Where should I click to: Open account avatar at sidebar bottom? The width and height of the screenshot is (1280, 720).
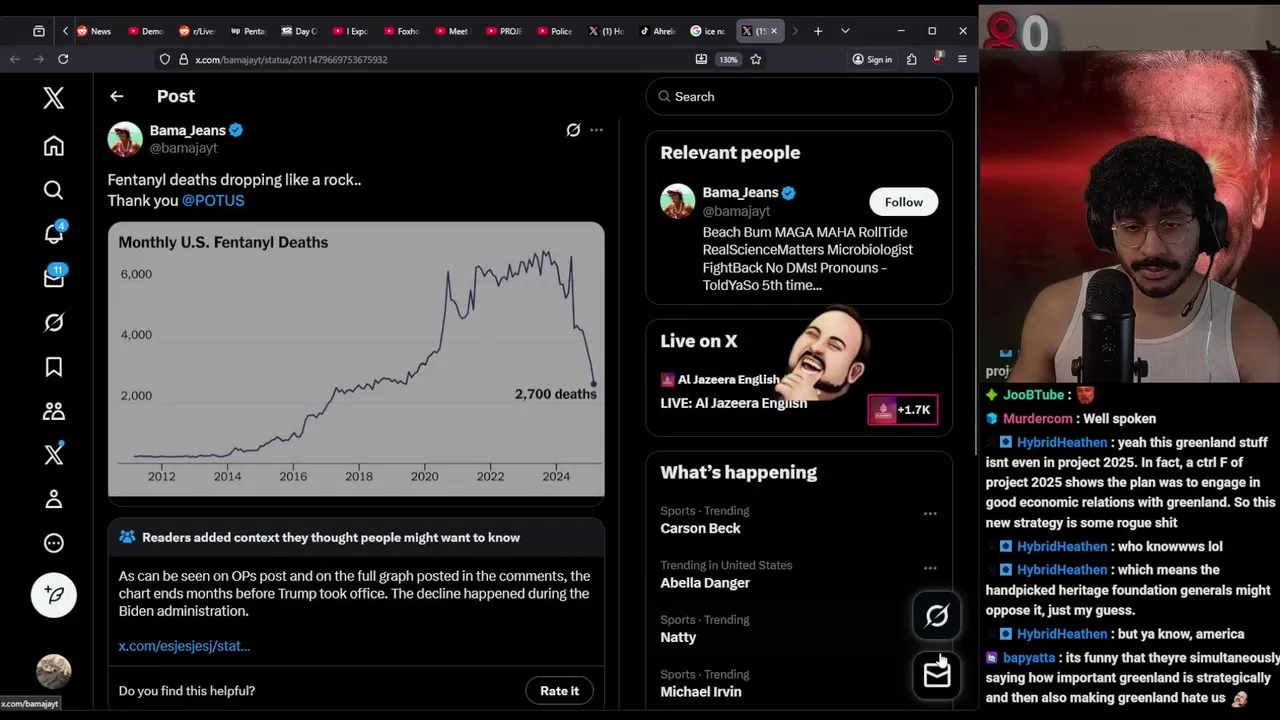(54, 672)
